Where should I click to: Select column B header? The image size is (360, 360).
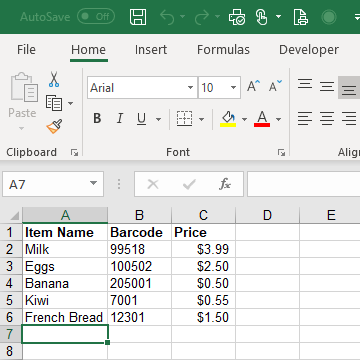coord(139,215)
